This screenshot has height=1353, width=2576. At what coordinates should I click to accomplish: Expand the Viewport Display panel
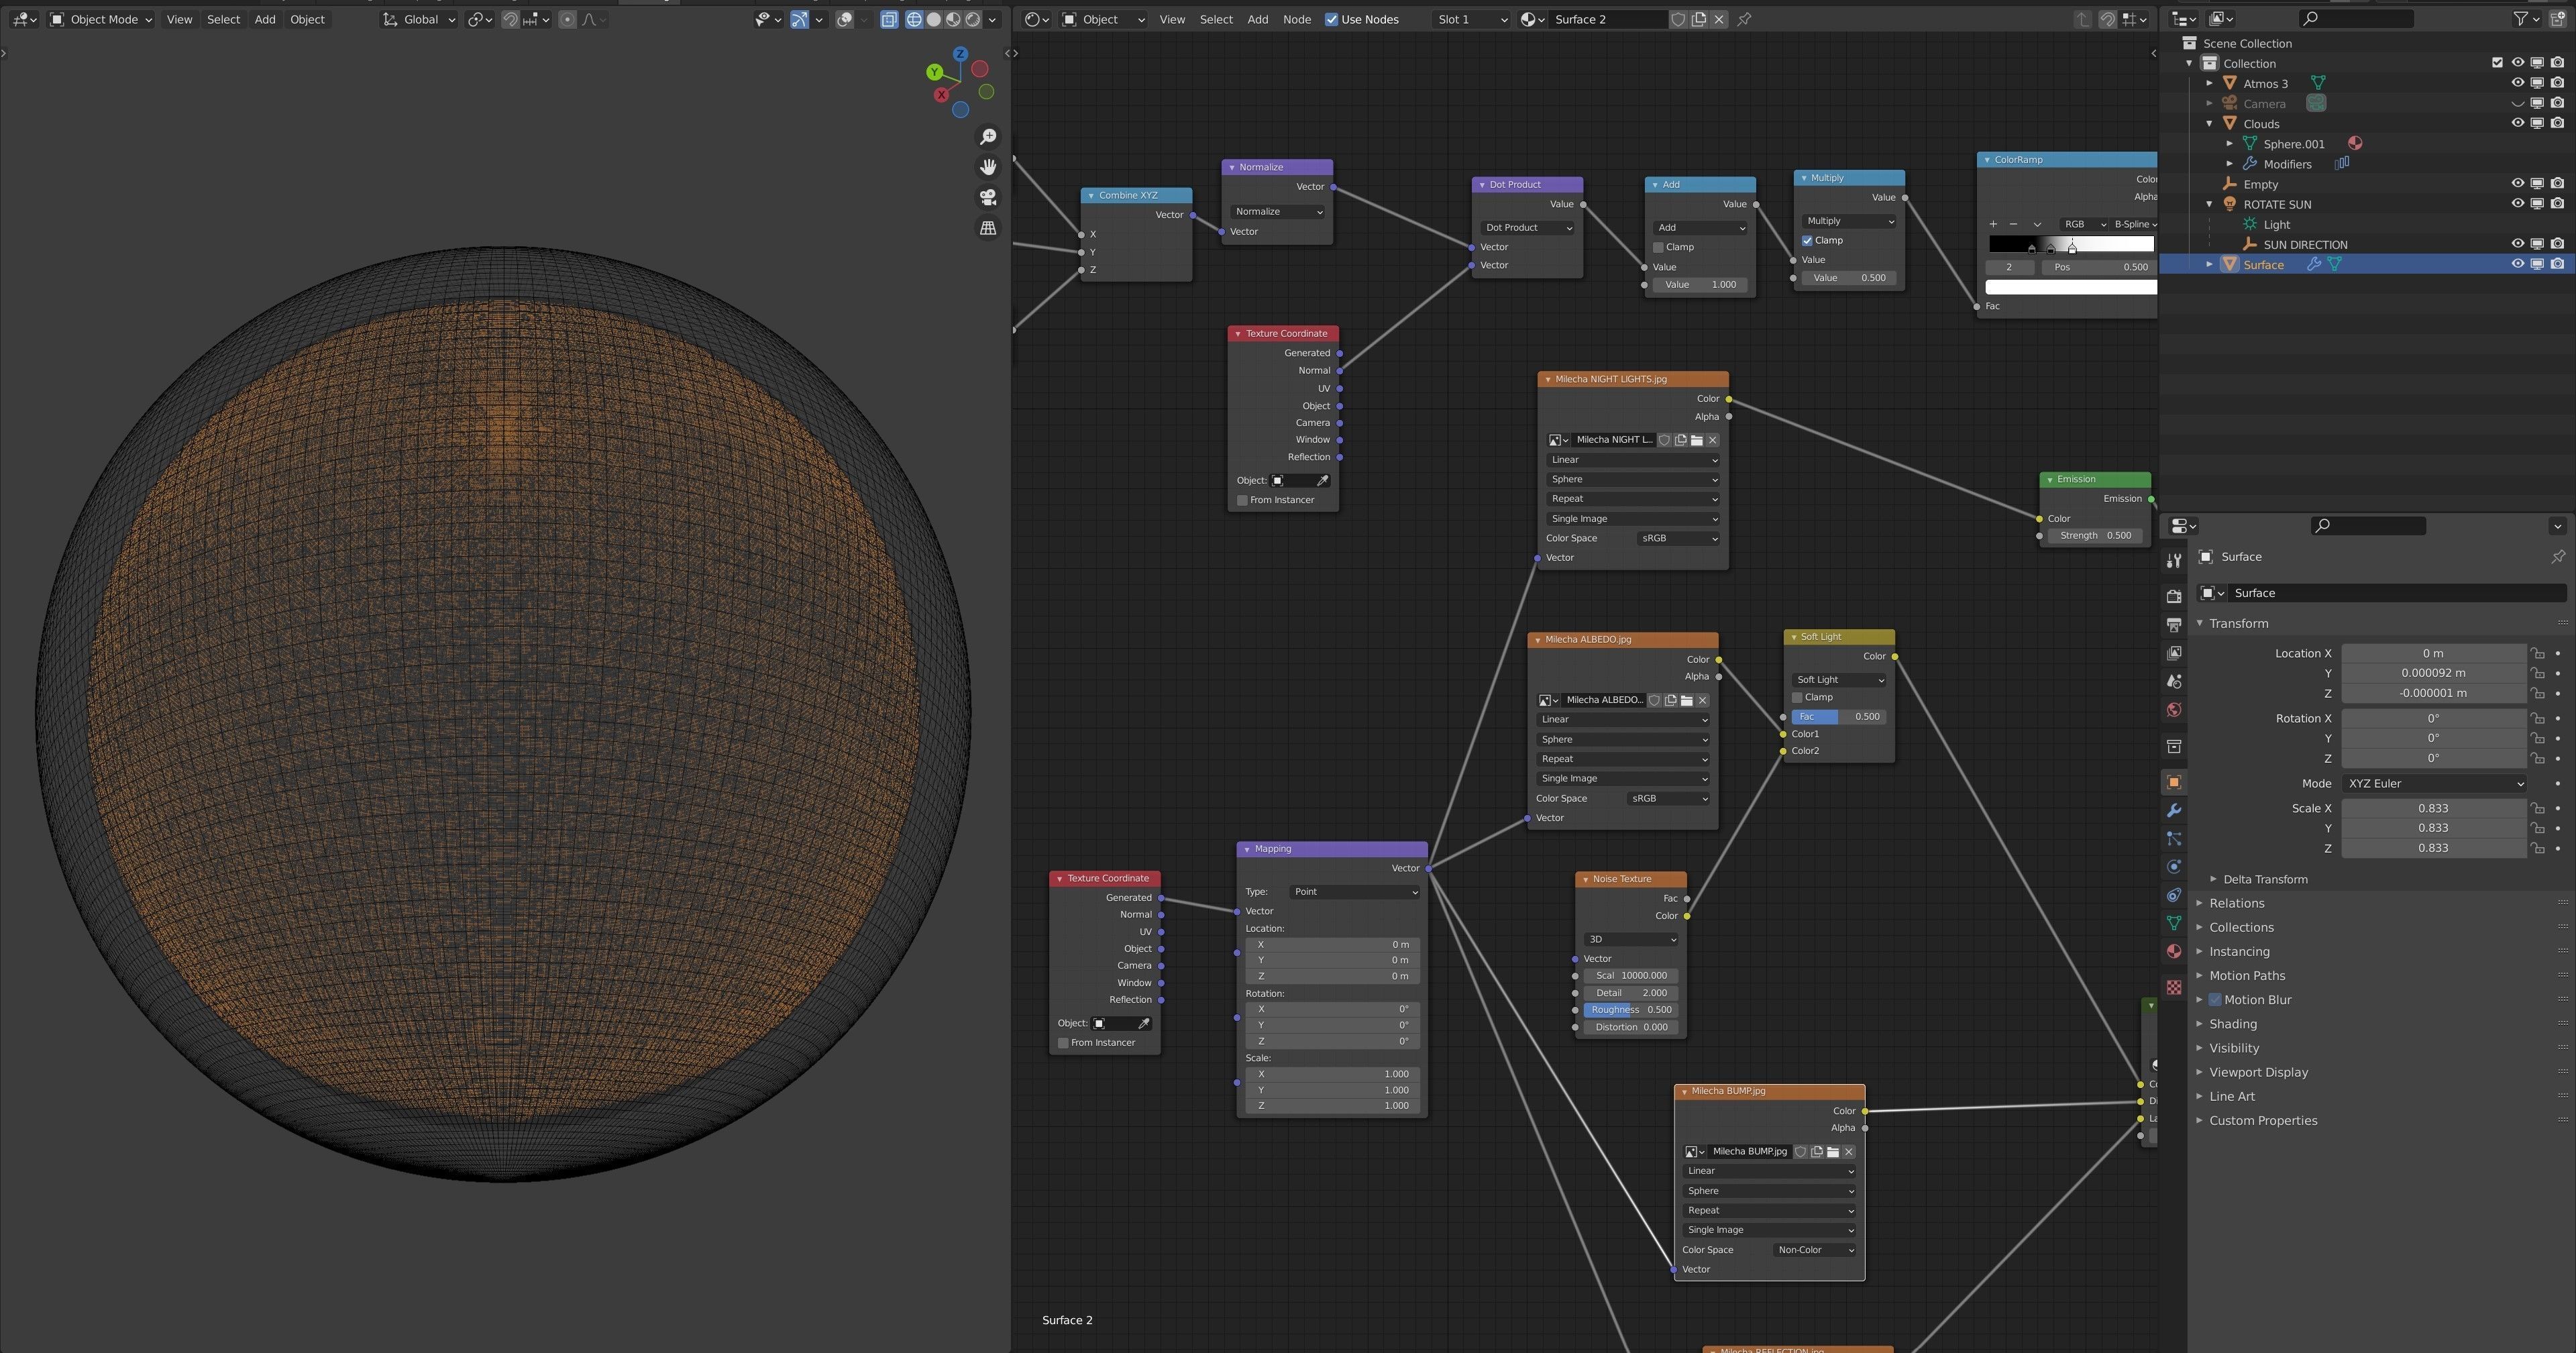point(2258,1072)
